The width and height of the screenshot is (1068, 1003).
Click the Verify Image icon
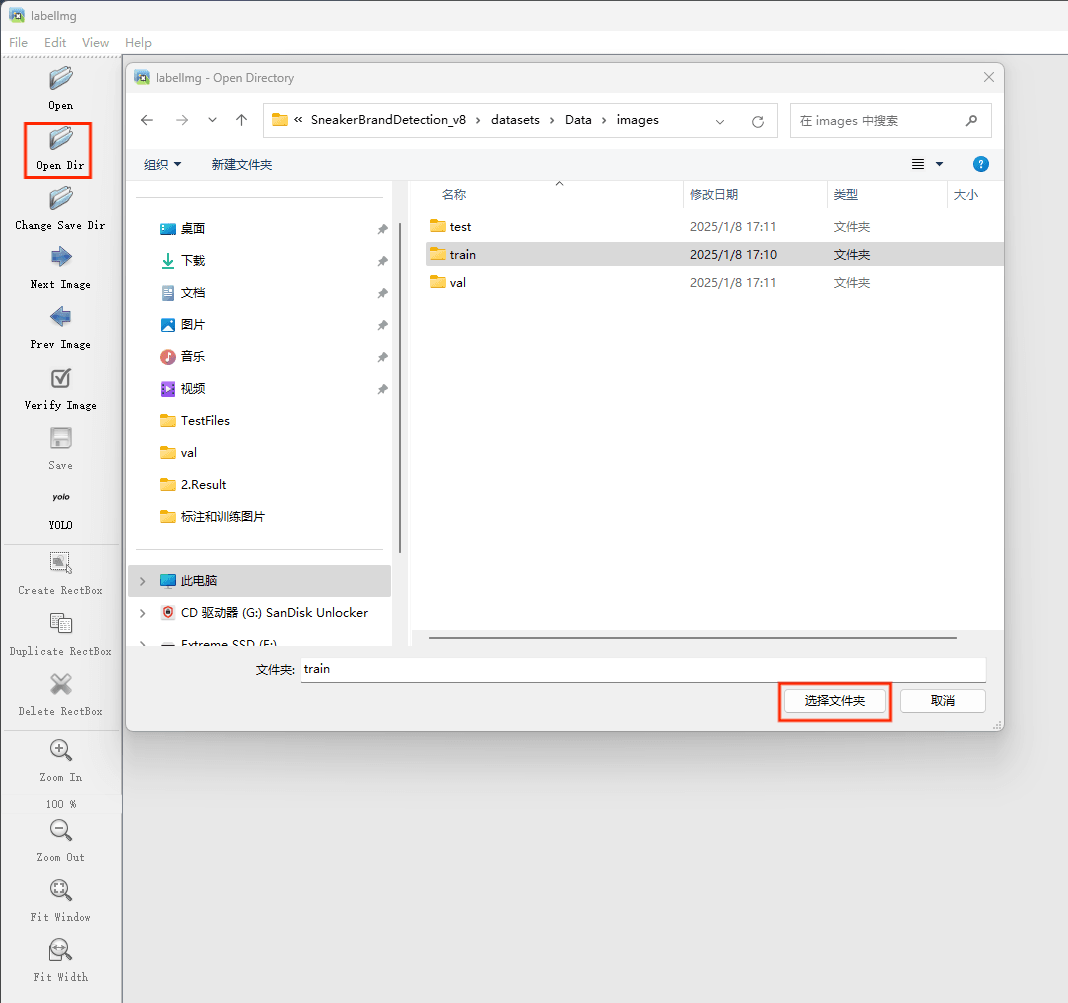point(60,379)
